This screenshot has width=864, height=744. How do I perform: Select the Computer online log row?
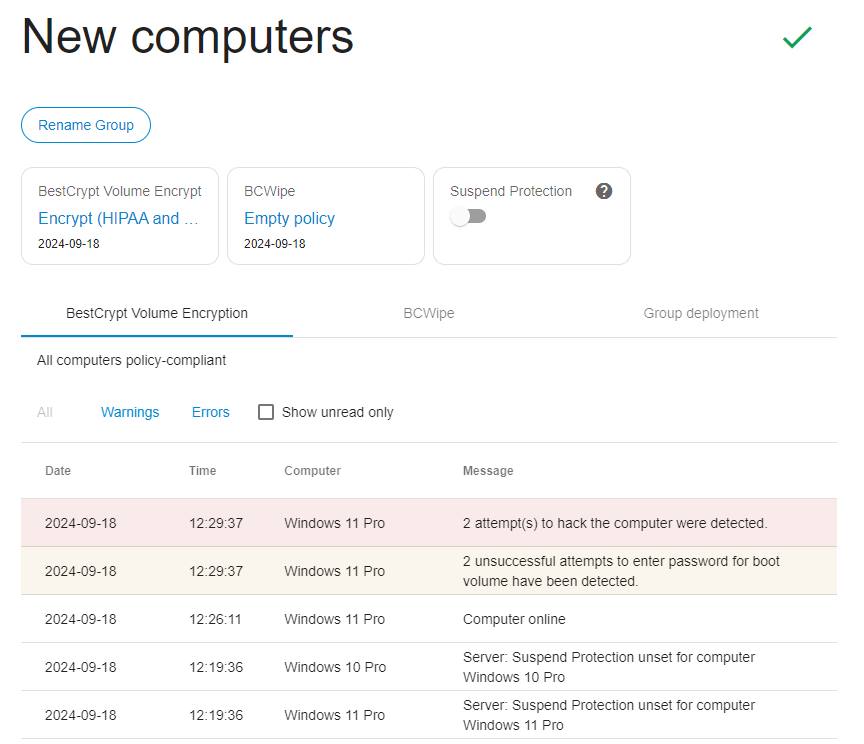pos(429,619)
